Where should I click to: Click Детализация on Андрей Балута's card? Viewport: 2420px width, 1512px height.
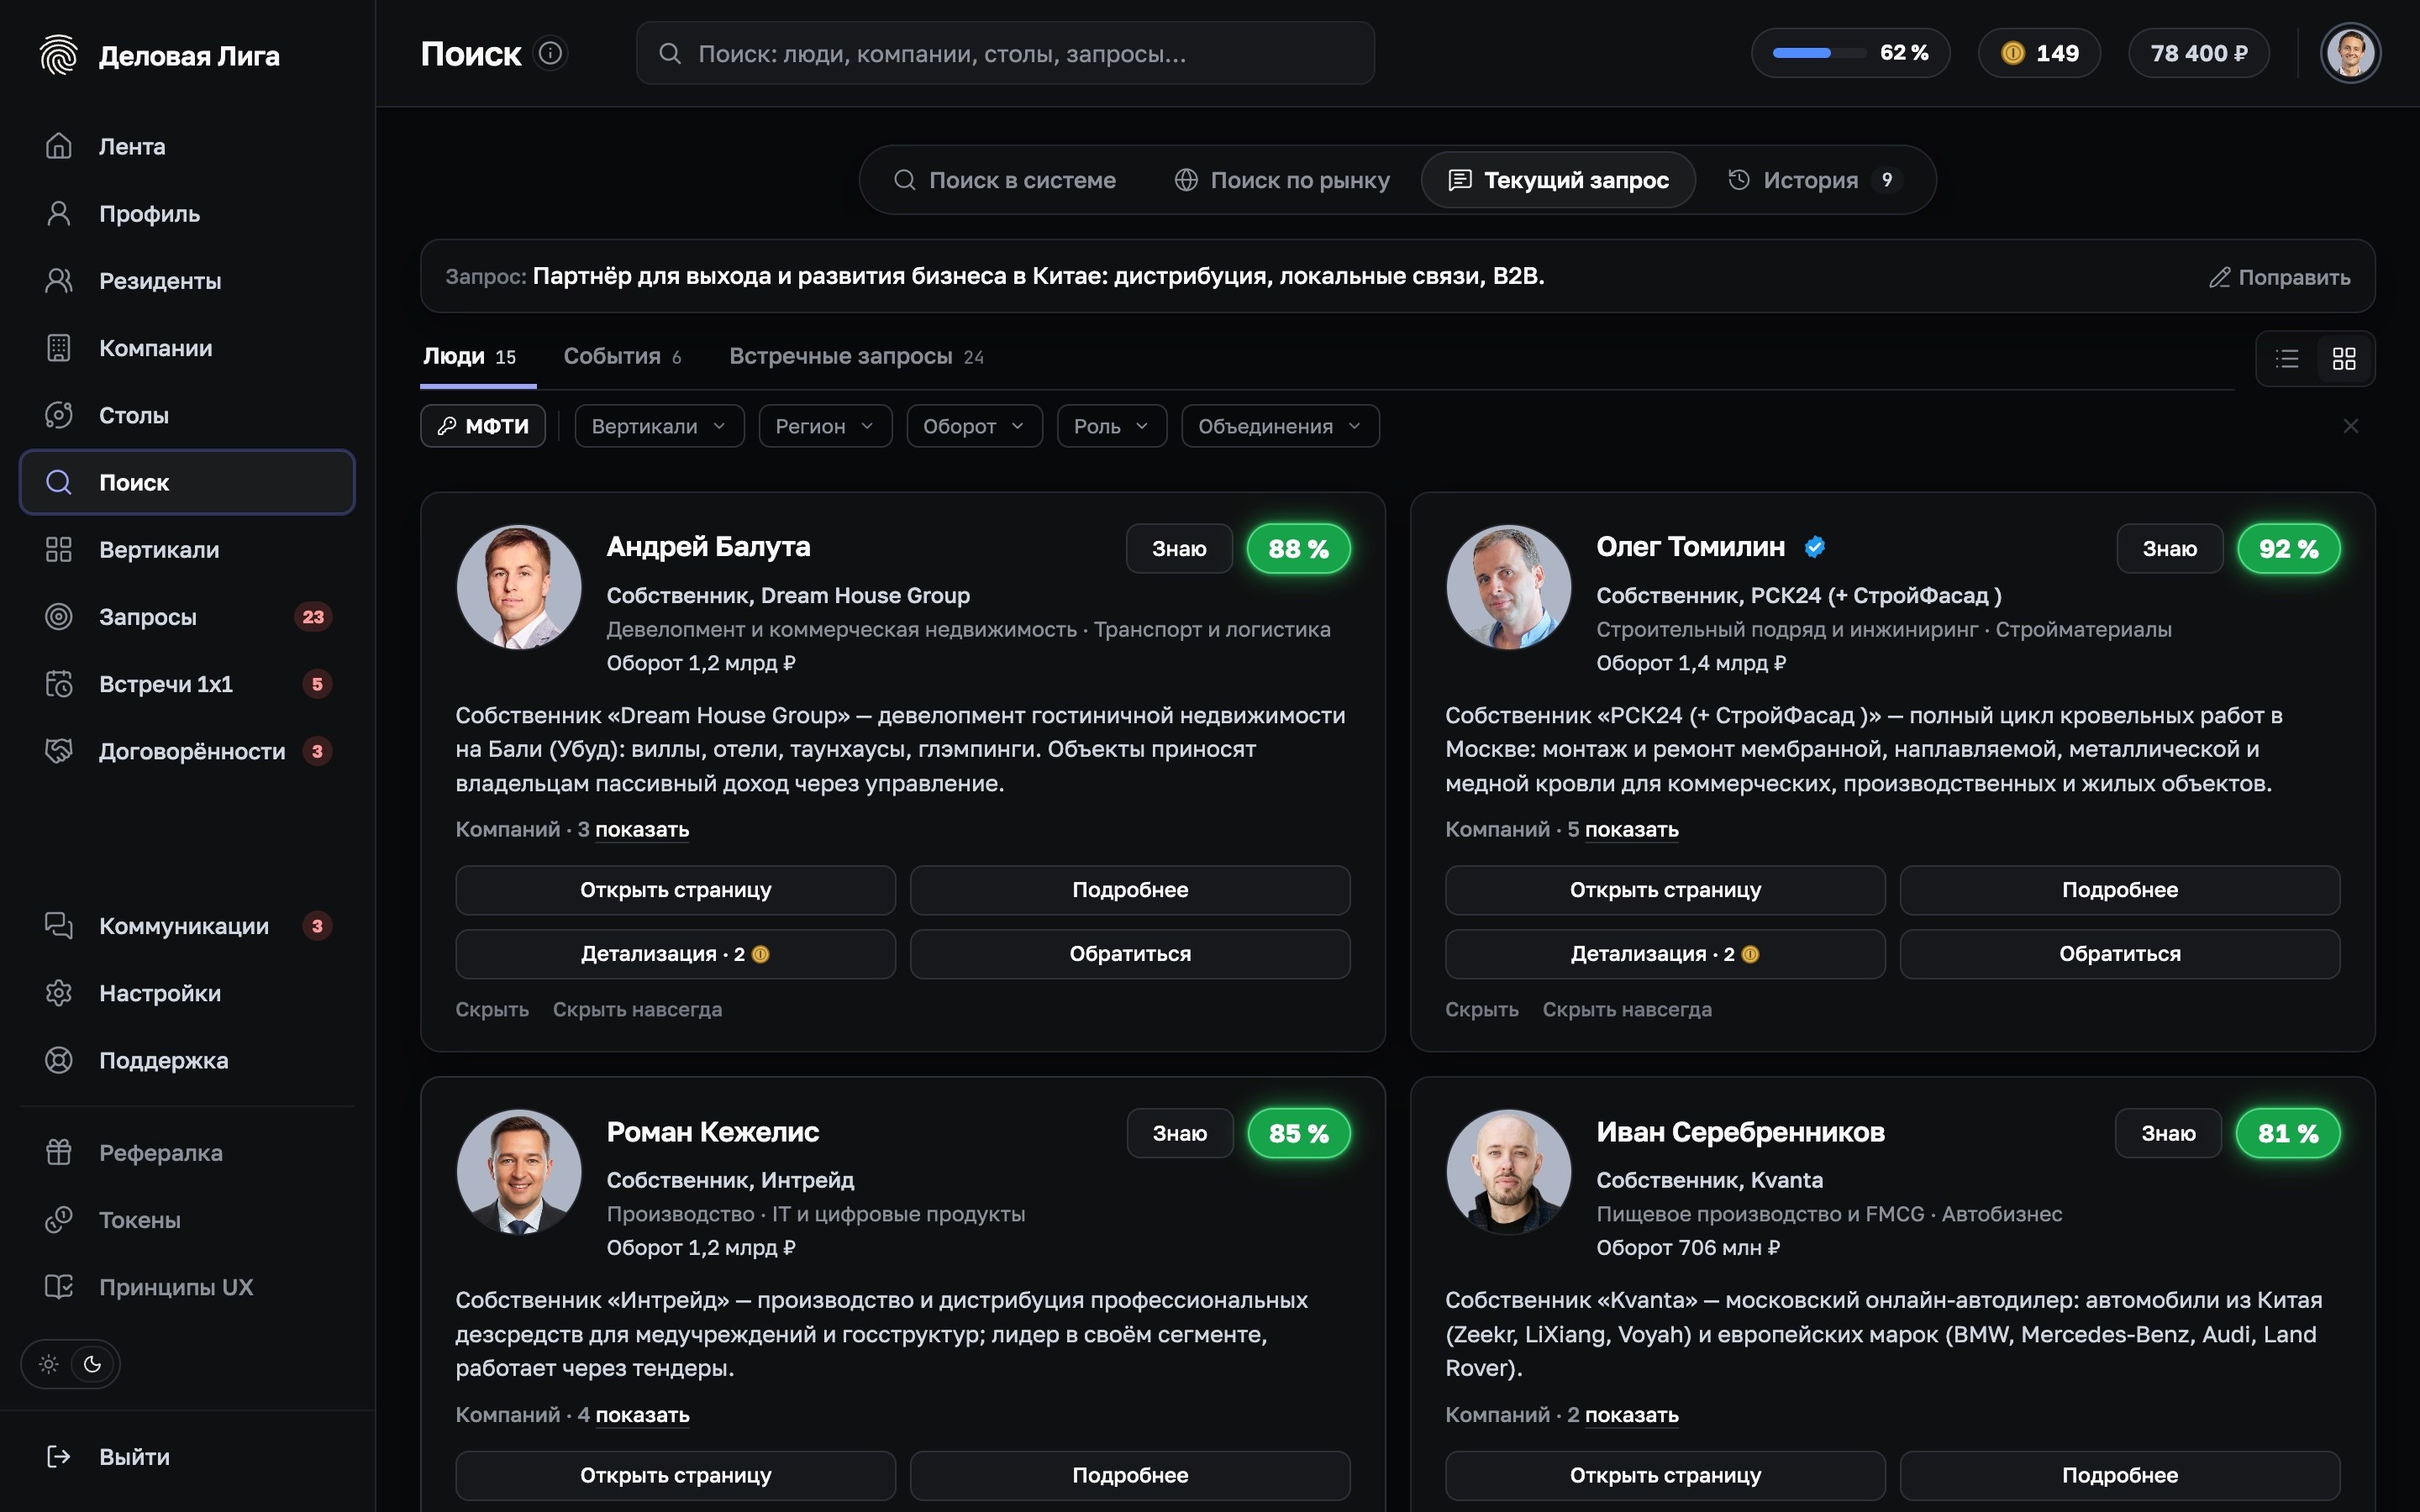(675, 954)
